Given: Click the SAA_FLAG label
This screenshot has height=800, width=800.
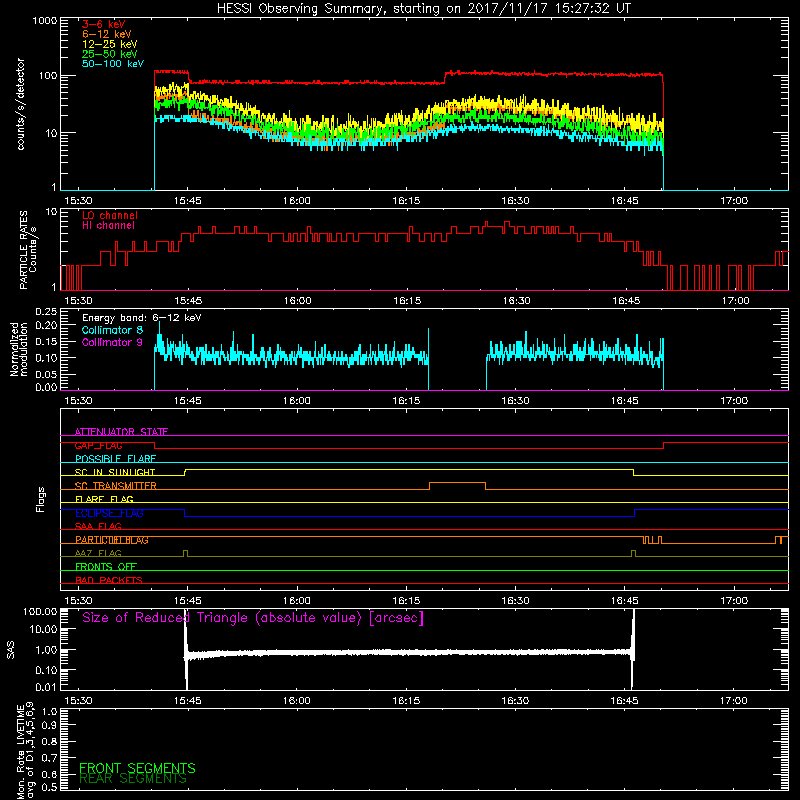Looking at the screenshot, I should (98, 526).
